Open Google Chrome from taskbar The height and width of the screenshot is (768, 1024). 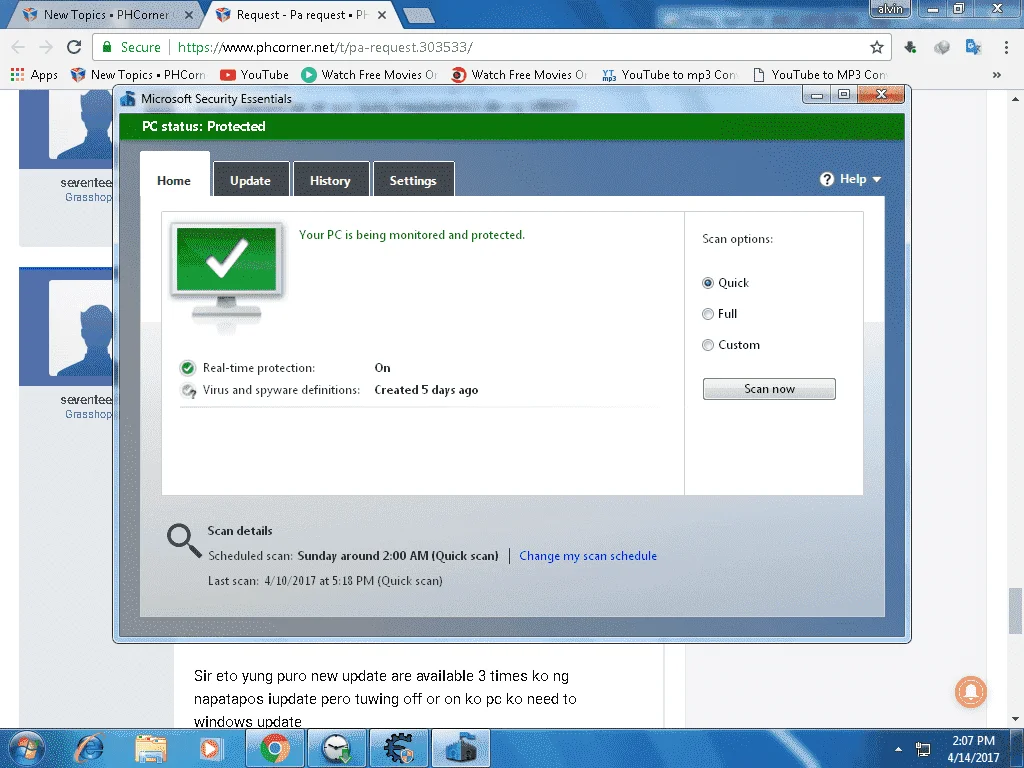(275, 748)
